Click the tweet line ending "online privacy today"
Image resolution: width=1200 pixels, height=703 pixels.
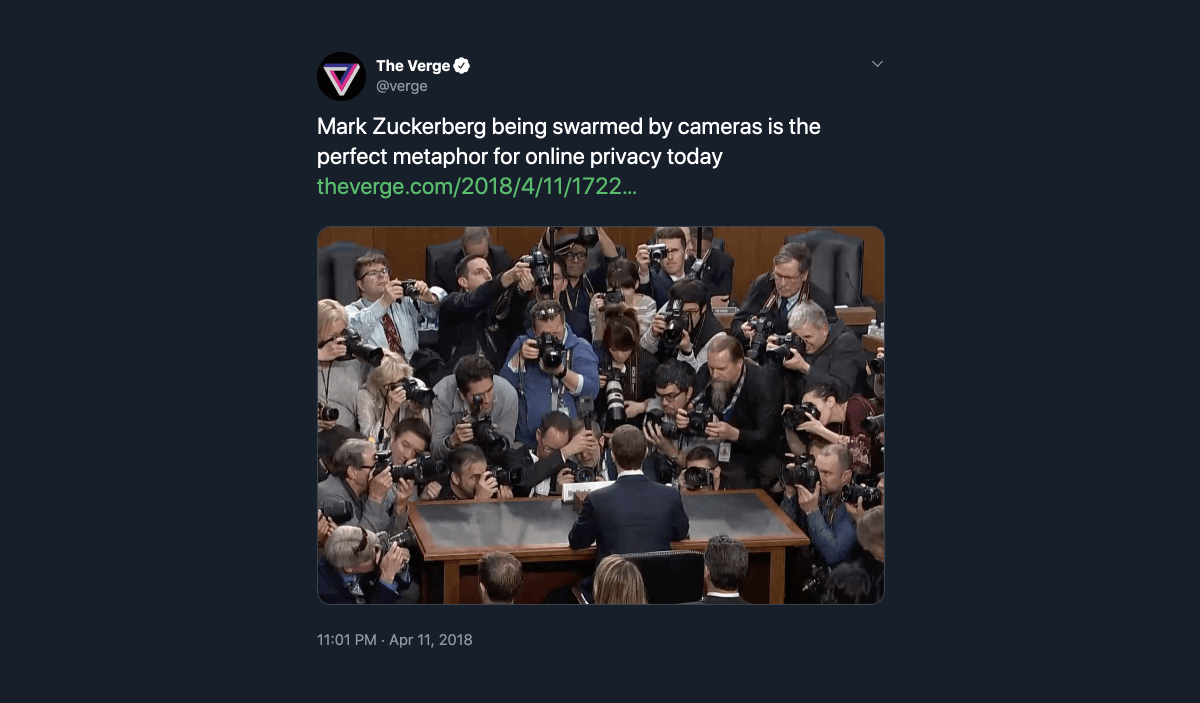pos(519,157)
